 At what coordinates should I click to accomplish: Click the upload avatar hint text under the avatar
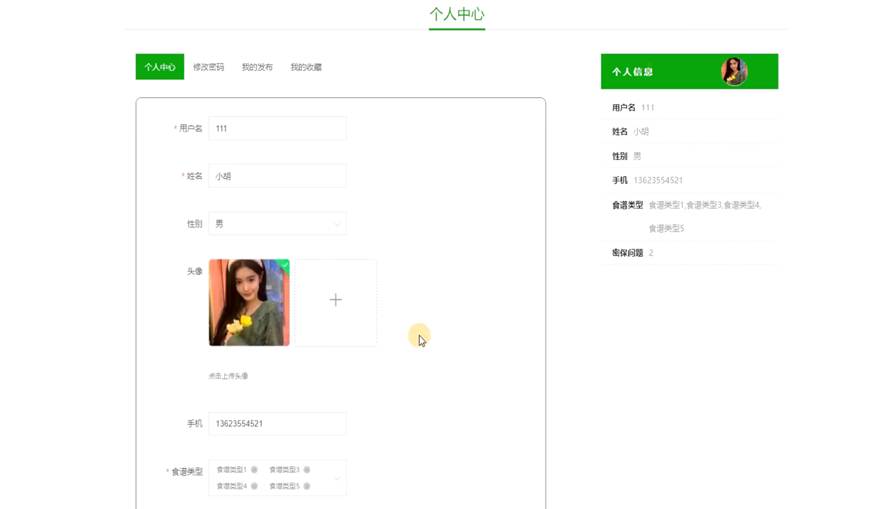pyautogui.click(x=229, y=376)
